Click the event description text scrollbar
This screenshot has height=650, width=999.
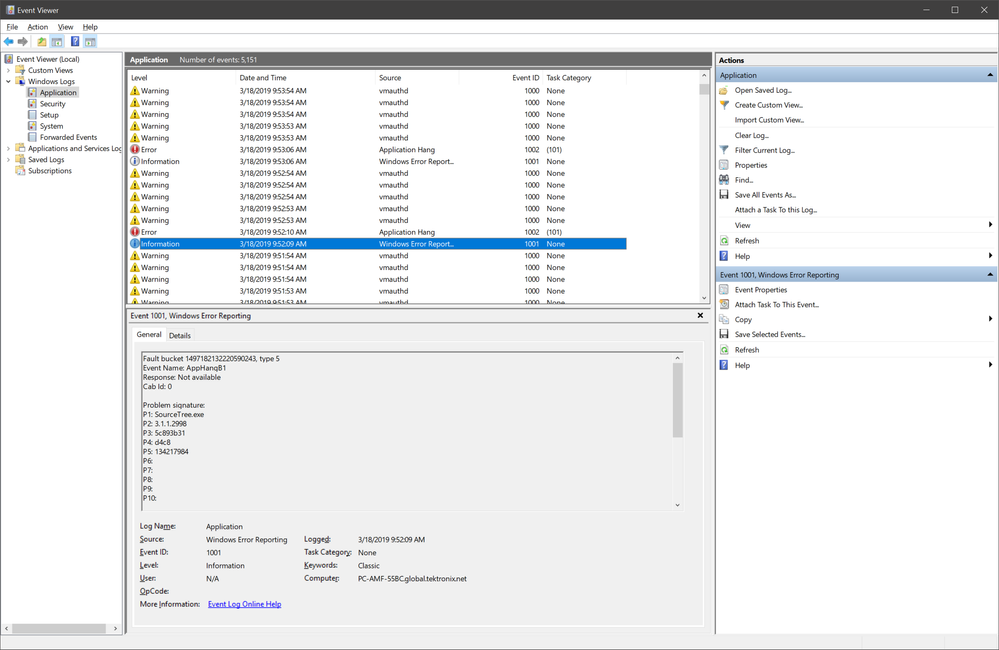[x=677, y=431]
